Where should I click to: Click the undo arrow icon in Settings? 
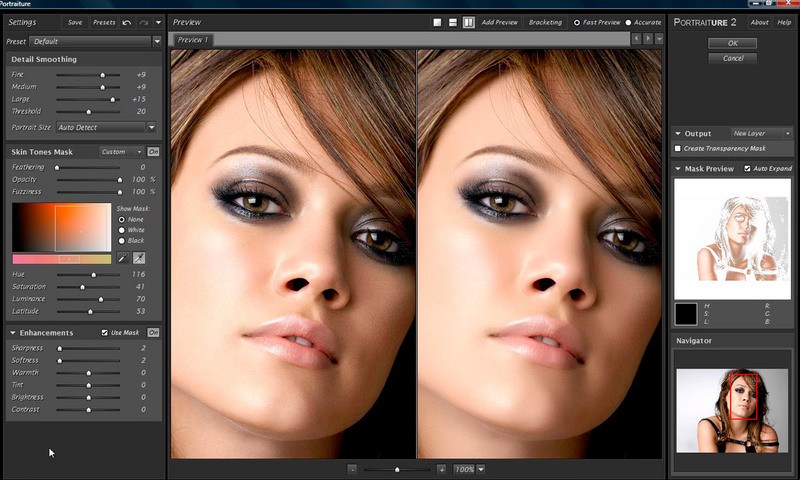[127, 22]
